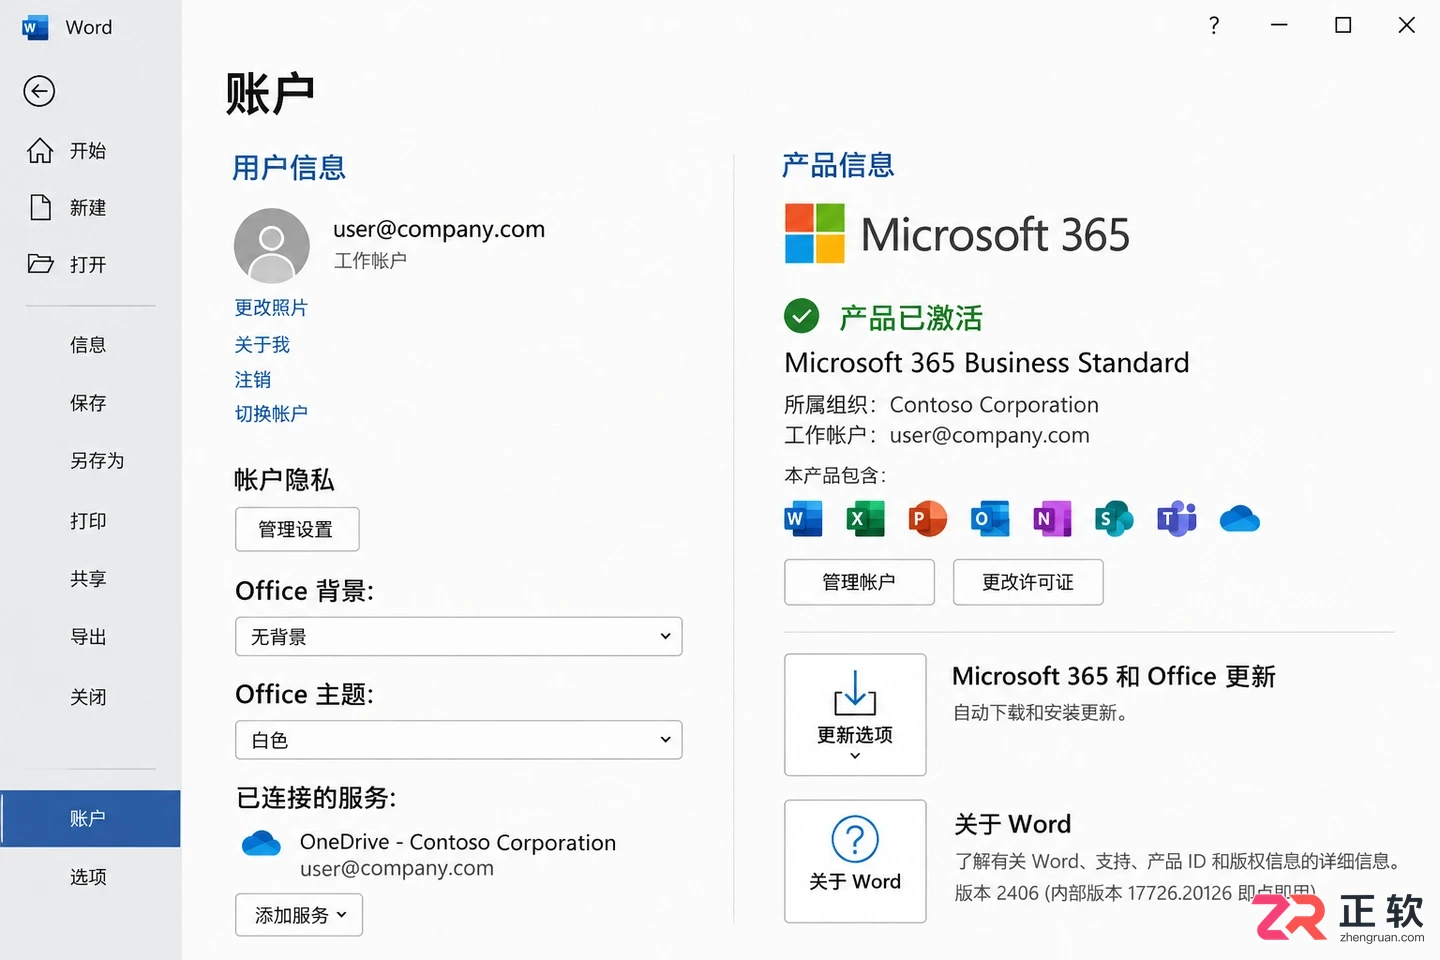
Task: Expand the Office 主题 dropdown showing 白色
Action: pyautogui.click(x=459, y=740)
